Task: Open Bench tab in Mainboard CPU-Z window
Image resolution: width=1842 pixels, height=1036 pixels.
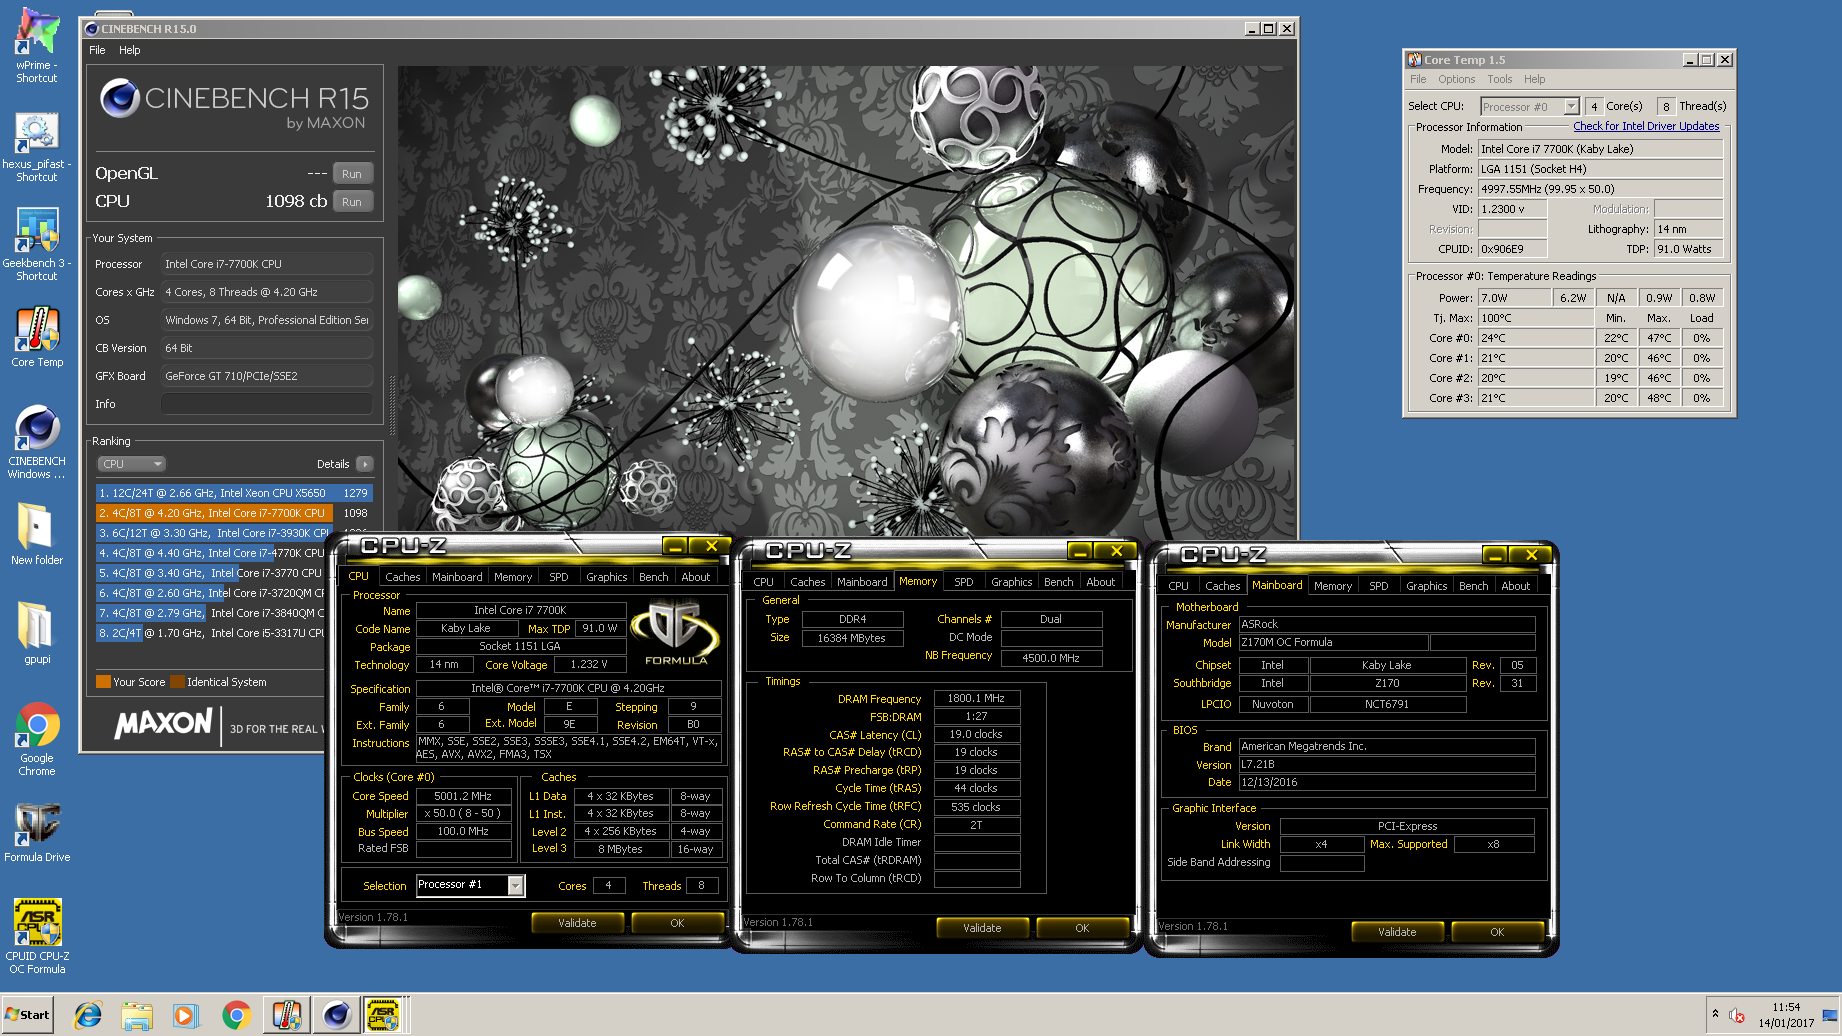Action: 1473,586
